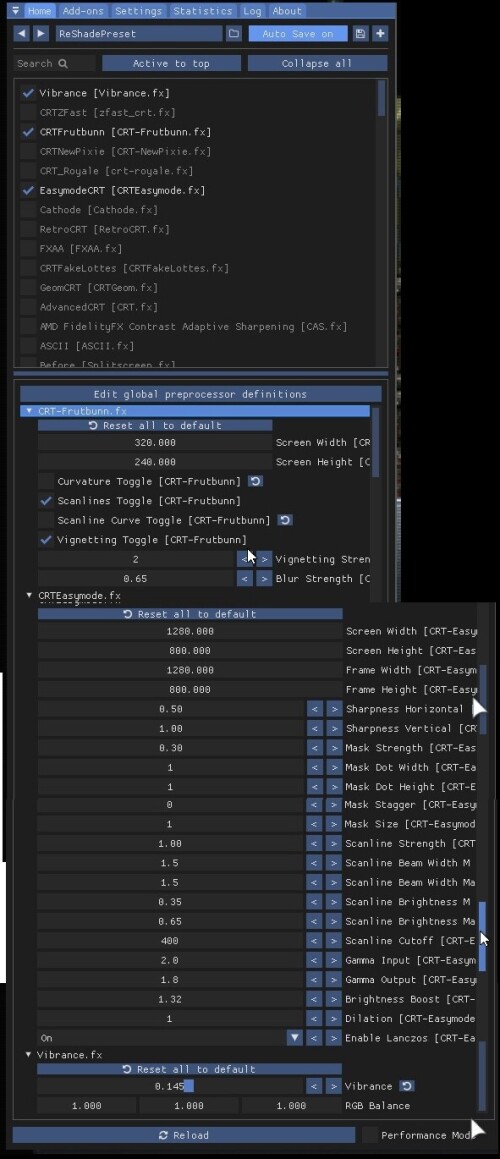Click the save preset floppy disk icon

tap(360, 33)
